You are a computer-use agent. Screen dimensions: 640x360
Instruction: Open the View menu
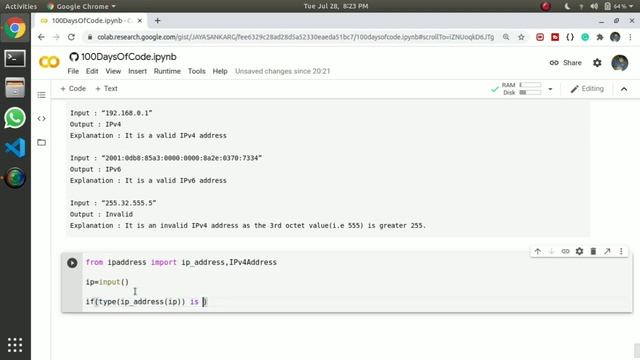point(113,71)
